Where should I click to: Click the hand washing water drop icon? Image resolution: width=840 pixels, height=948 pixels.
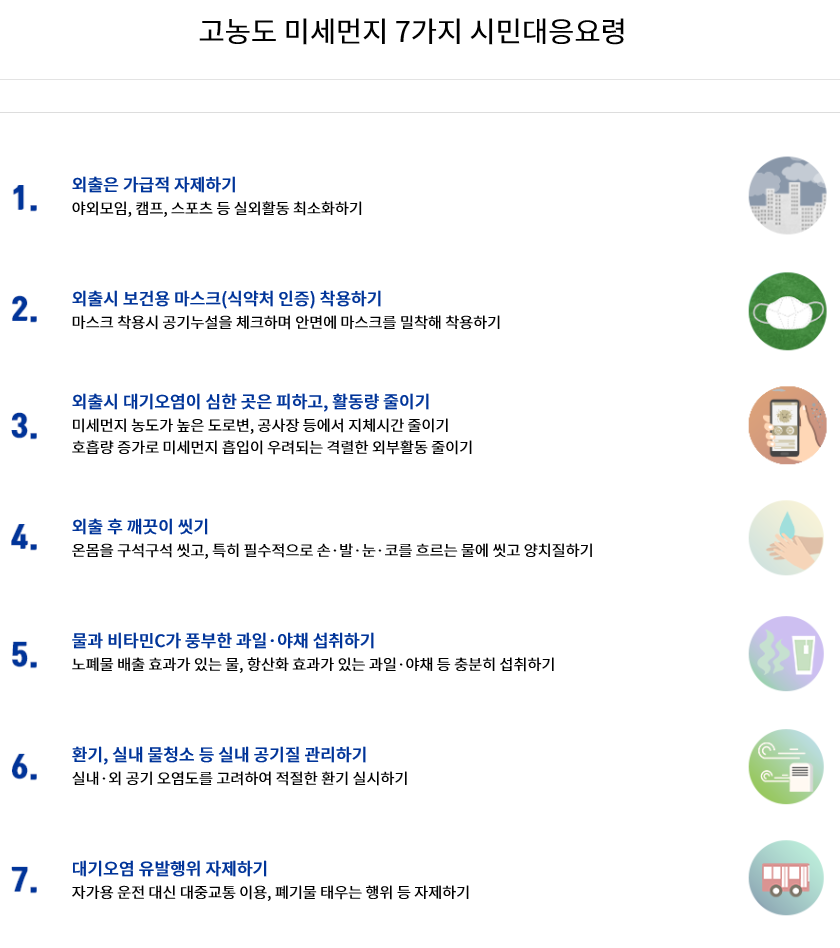point(787,538)
